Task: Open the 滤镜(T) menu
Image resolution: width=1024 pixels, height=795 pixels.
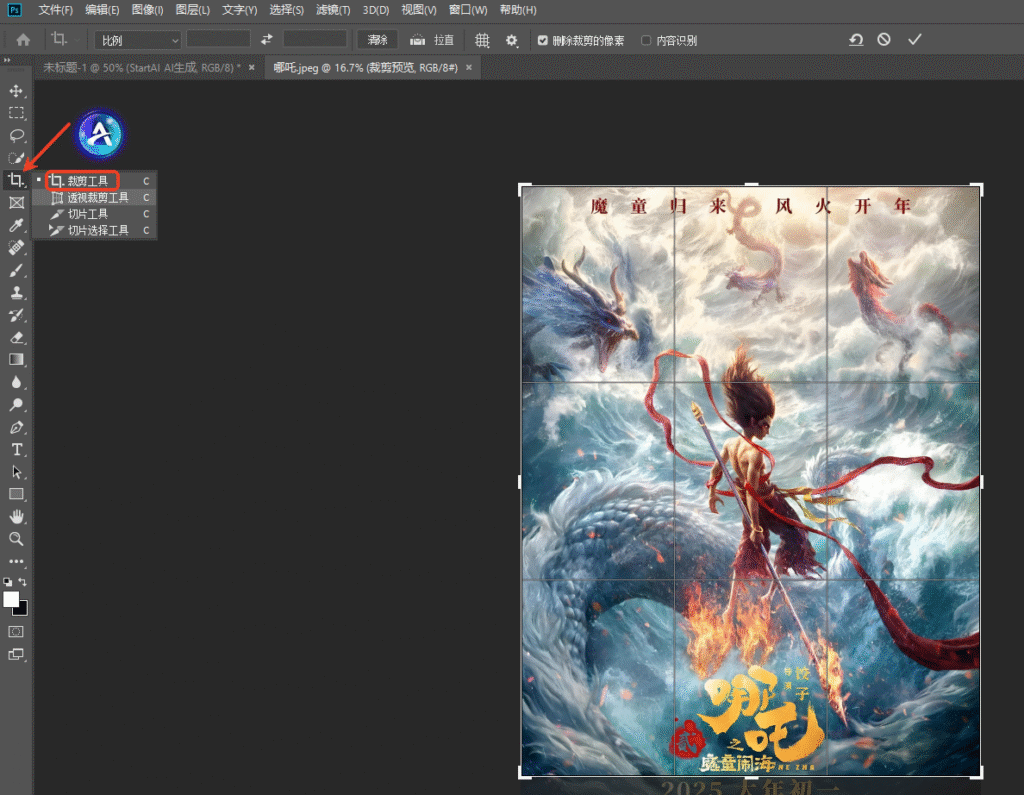Action: (332, 10)
